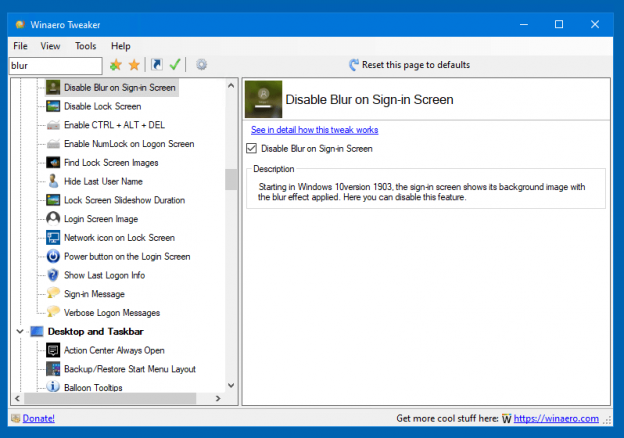This screenshot has width=624, height=438.
Task: Click the Show Last Logon Info shield icon
Action: coord(54,275)
